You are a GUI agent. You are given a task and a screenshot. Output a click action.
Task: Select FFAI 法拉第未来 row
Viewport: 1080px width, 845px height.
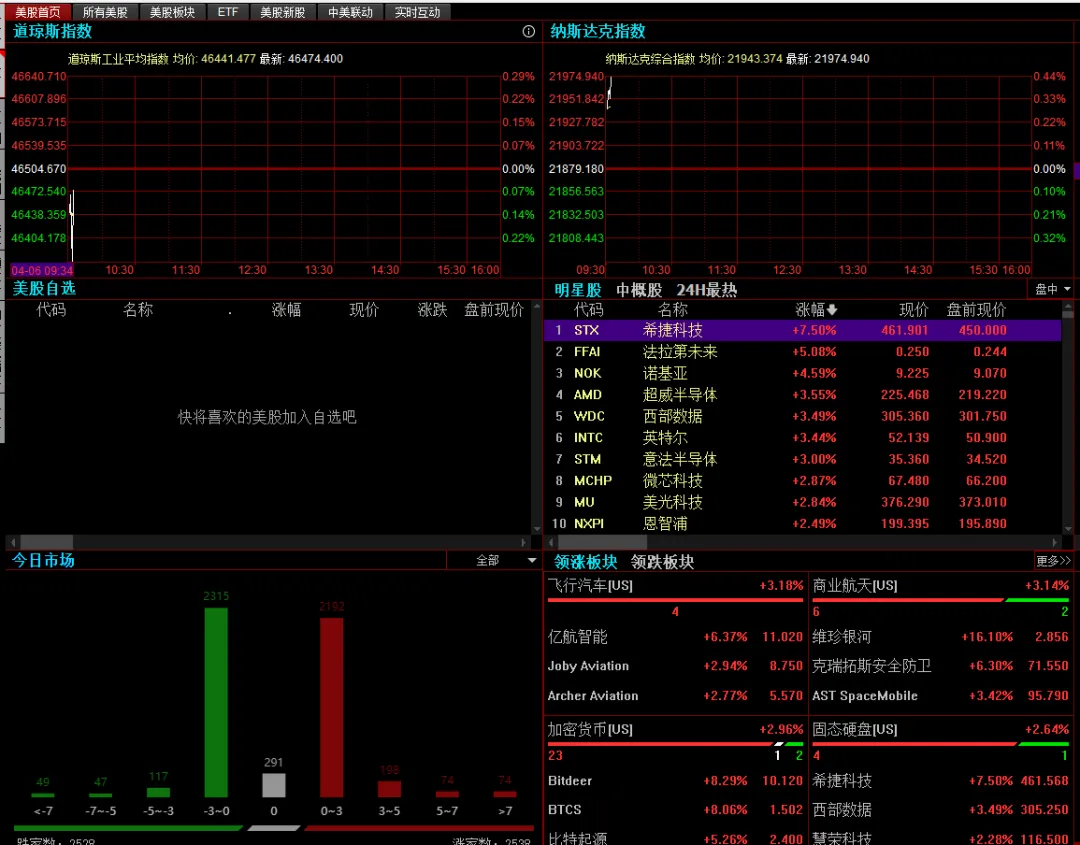pos(802,352)
